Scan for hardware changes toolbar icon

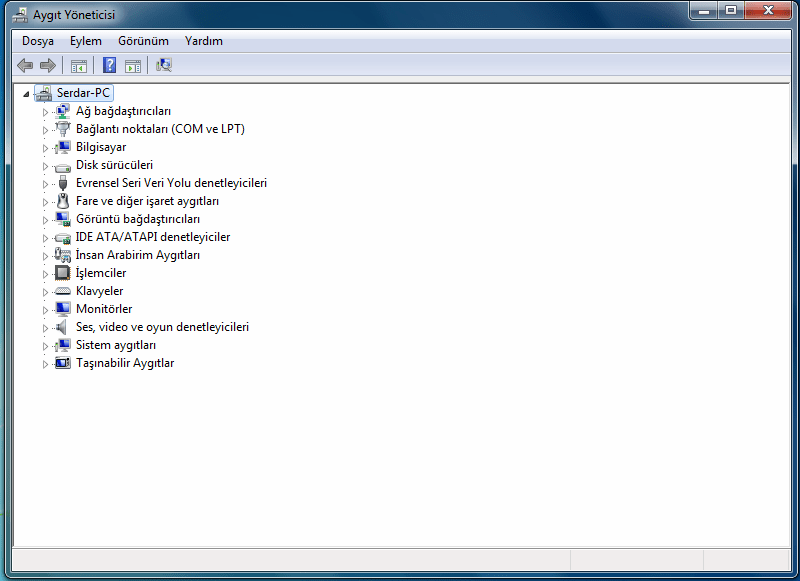point(164,65)
